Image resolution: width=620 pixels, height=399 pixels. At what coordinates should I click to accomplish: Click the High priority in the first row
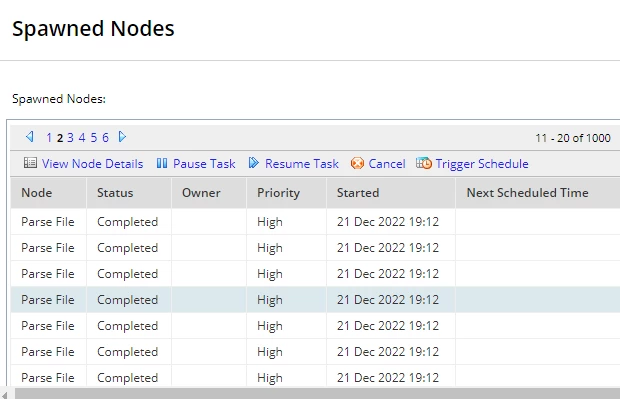[x=270, y=222]
